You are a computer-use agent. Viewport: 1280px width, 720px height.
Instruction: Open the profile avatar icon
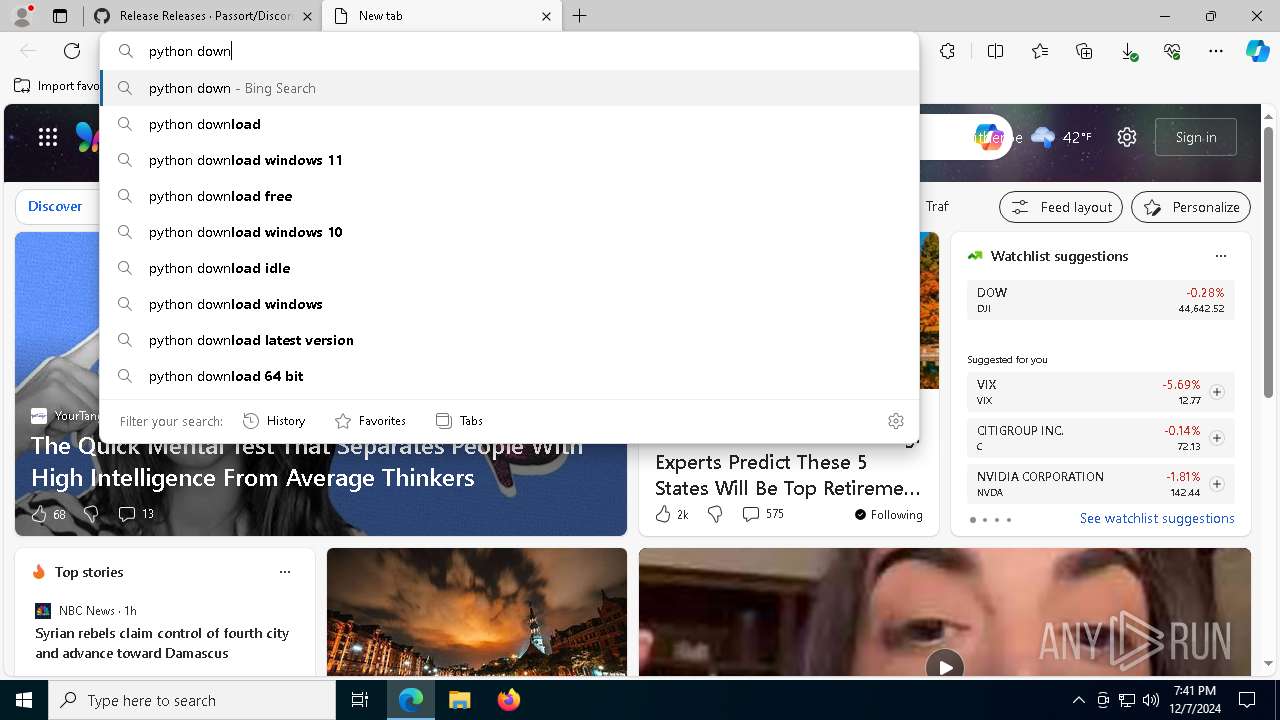pyautogui.click(x=22, y=16)
